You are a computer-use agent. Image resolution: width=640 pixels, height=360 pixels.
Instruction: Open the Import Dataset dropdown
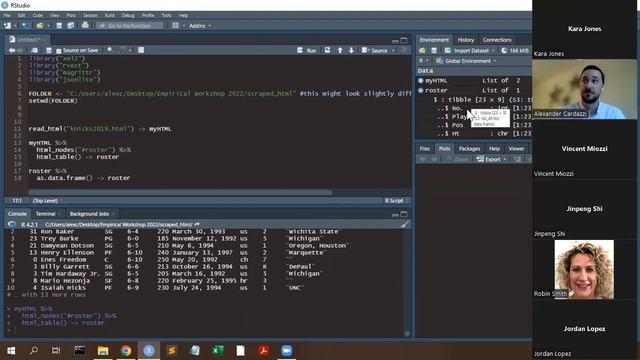point(469,51)
